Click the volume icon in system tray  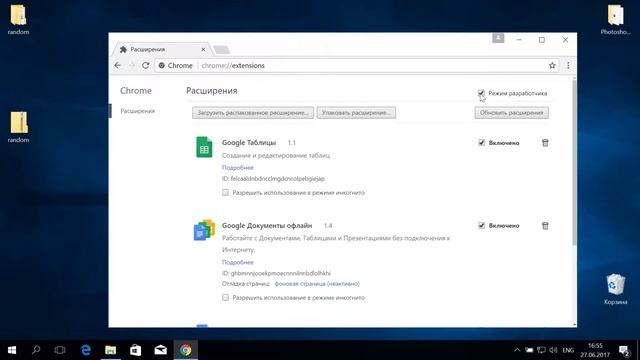(553, 350)
